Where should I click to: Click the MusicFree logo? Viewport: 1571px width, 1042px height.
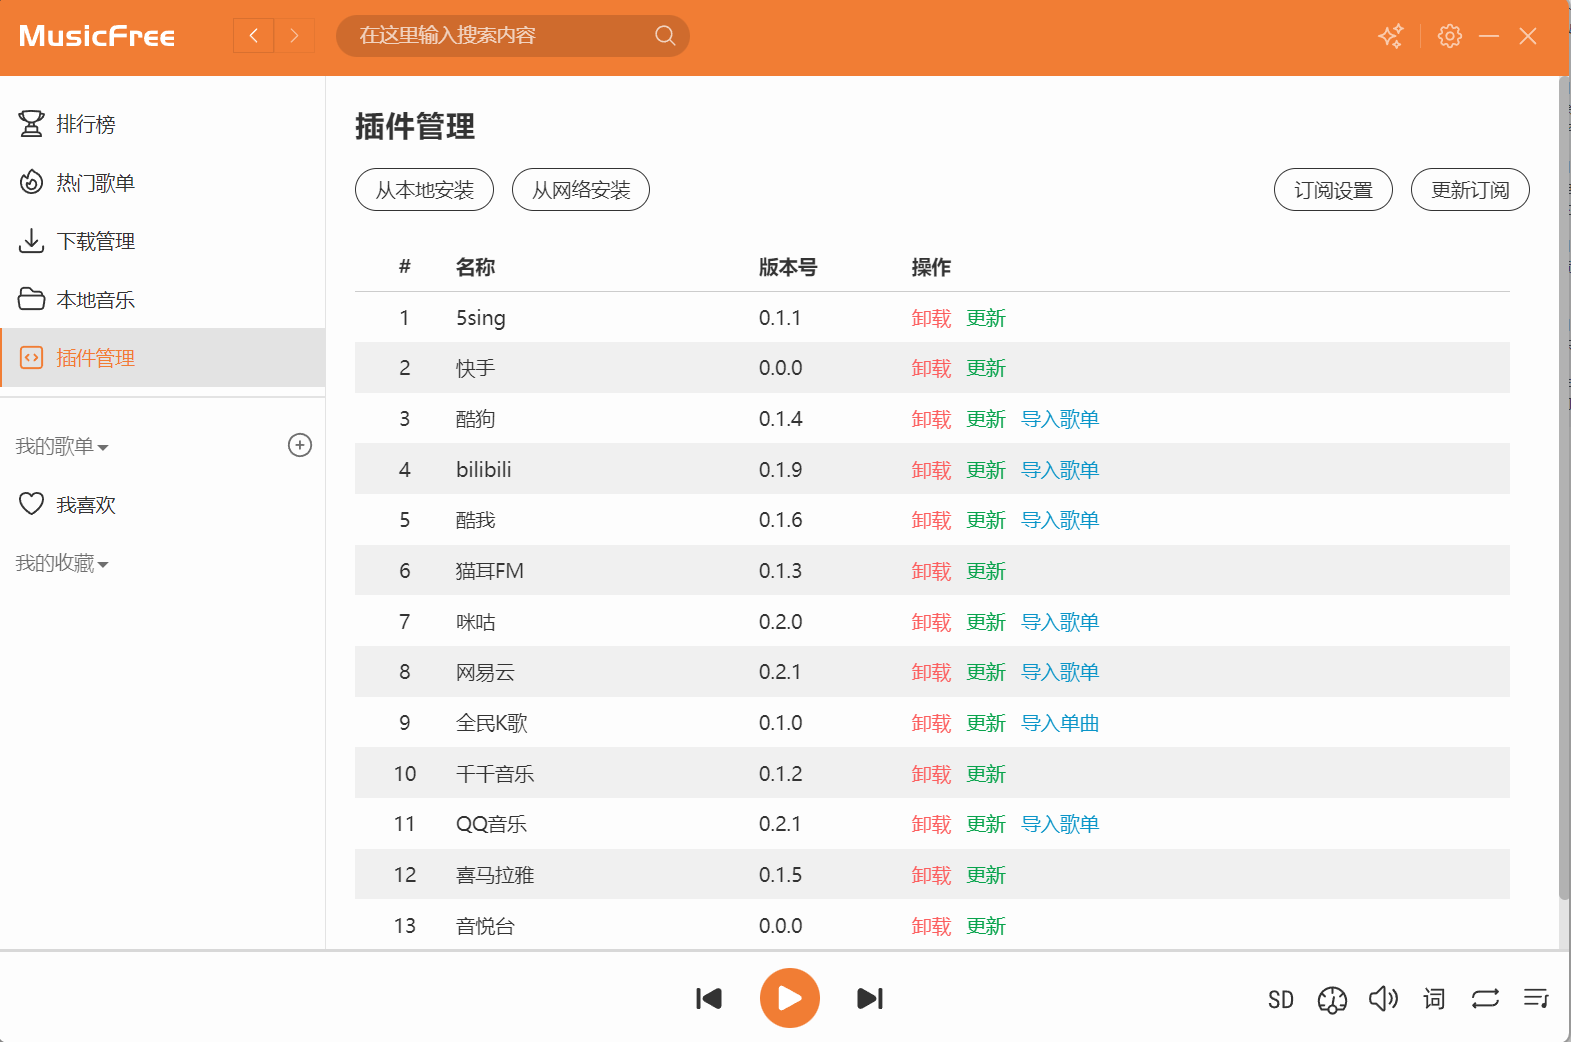pyautogui.click(x=97, y=36)
